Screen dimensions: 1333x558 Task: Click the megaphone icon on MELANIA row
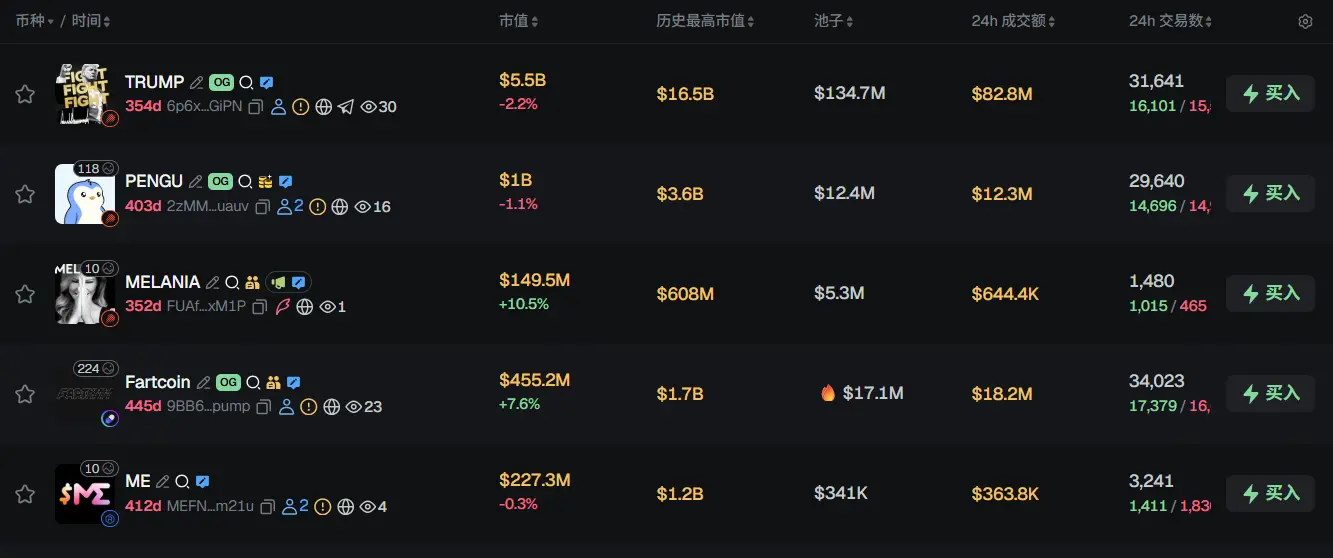pyautogui.click(x=277, y=283)
